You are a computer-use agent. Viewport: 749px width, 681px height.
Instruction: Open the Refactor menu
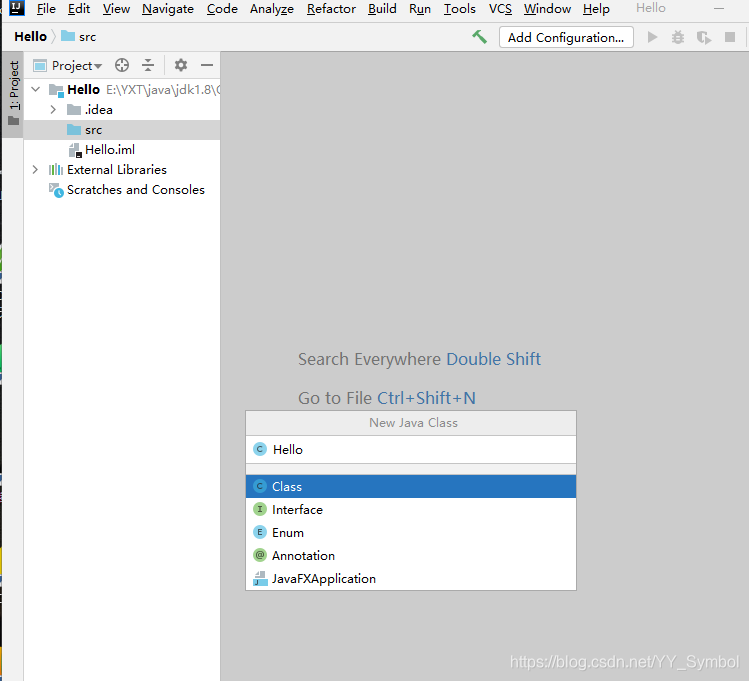[331, 9]
